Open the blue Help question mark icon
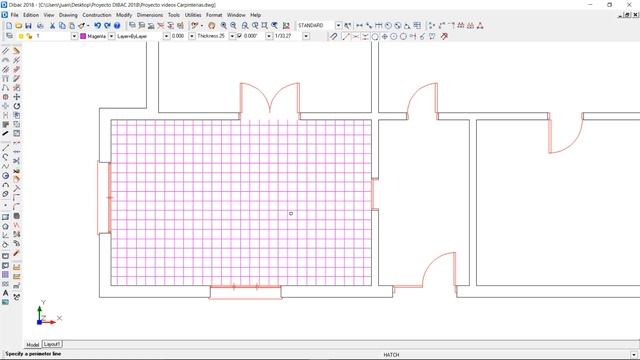 pos(117,25)
